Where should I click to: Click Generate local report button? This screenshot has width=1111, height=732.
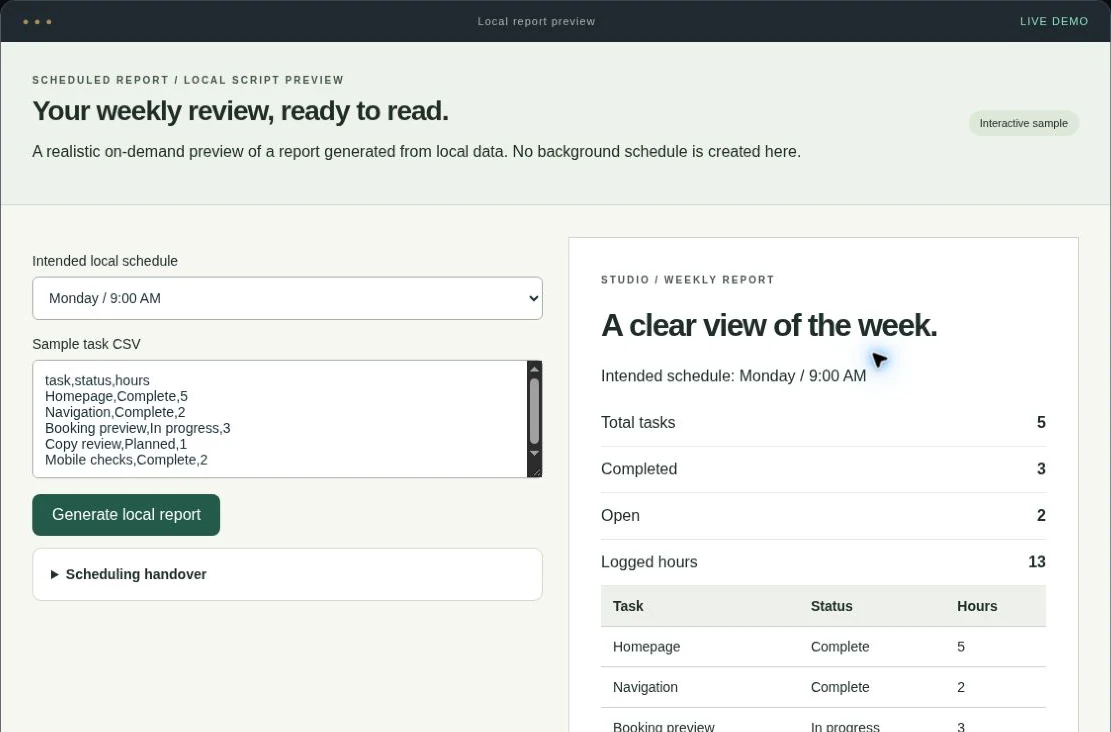(x=126, y=515)
